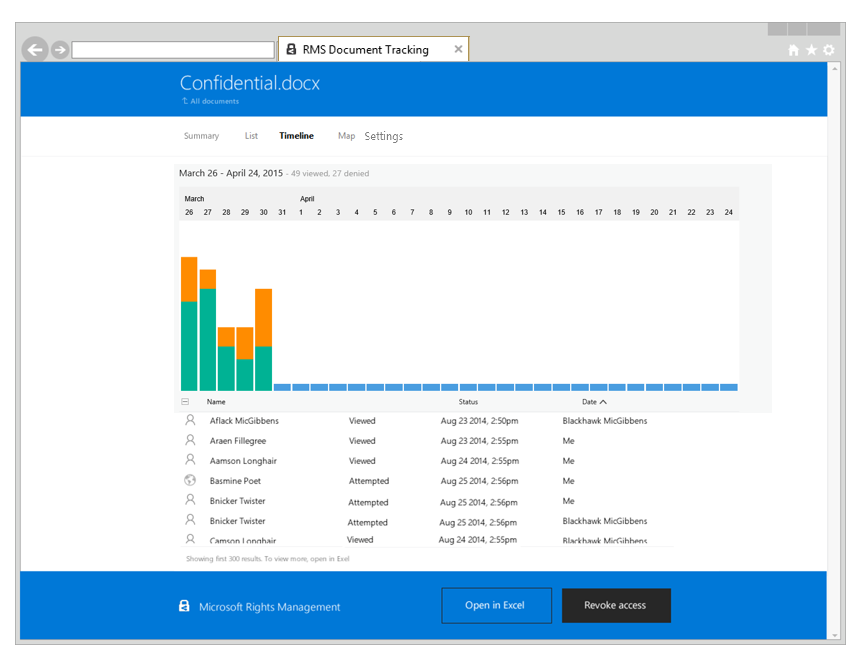Click the March 26 - April 24, 2015 heading

231,173
